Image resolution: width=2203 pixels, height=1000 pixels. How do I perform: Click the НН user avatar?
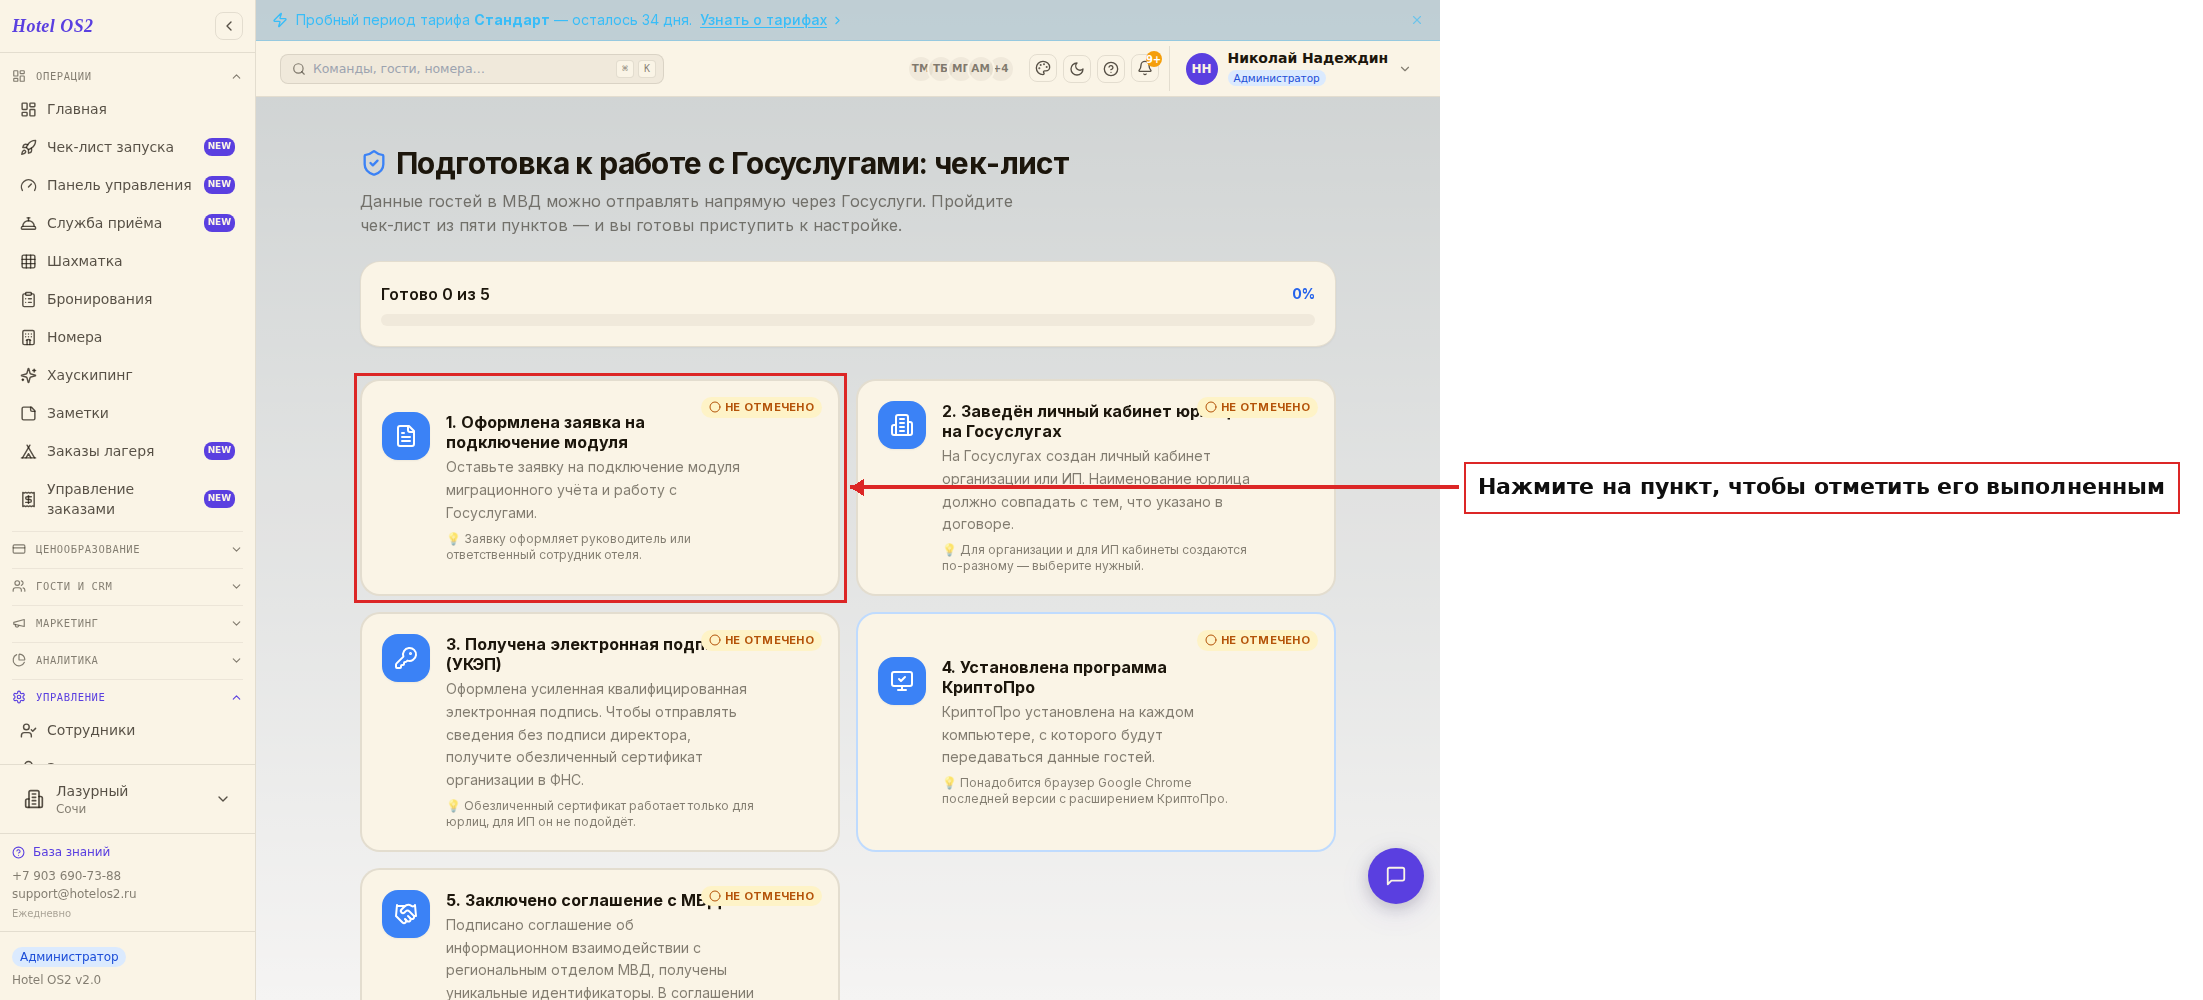tap(1202, 69)
